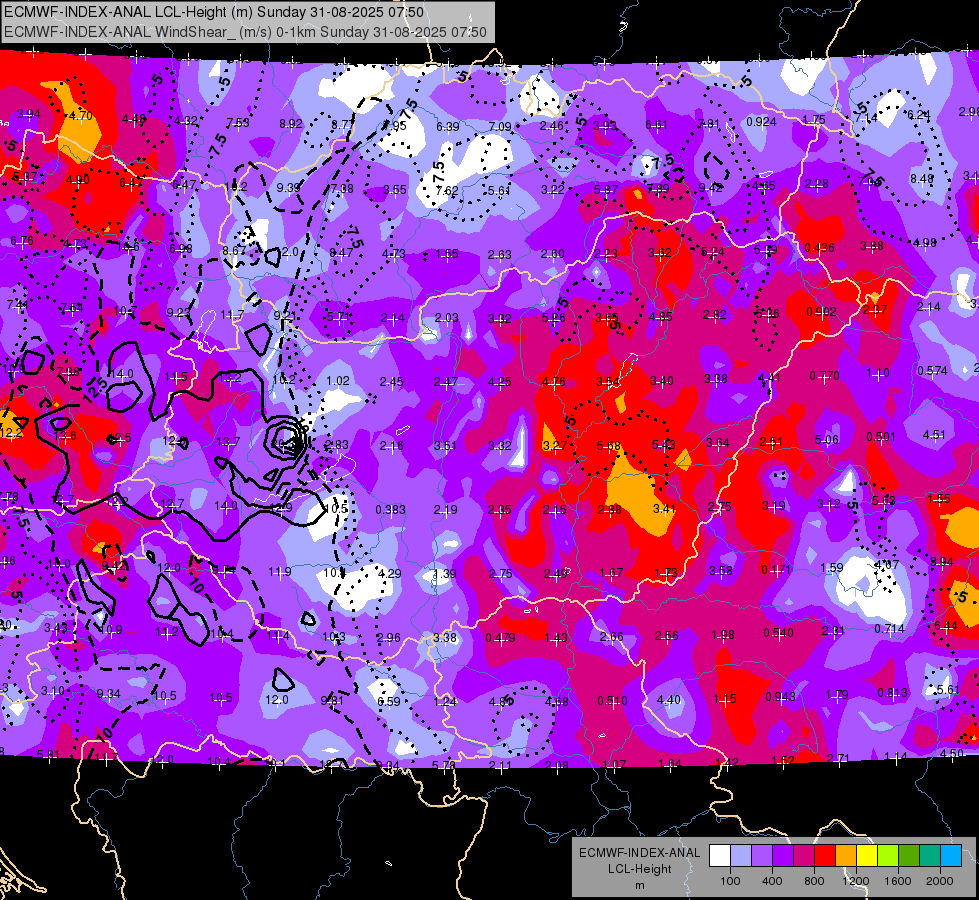Screen dimensions: 979x900
Task: Select the value 3.40 on the map
Action: coord(662,380)
